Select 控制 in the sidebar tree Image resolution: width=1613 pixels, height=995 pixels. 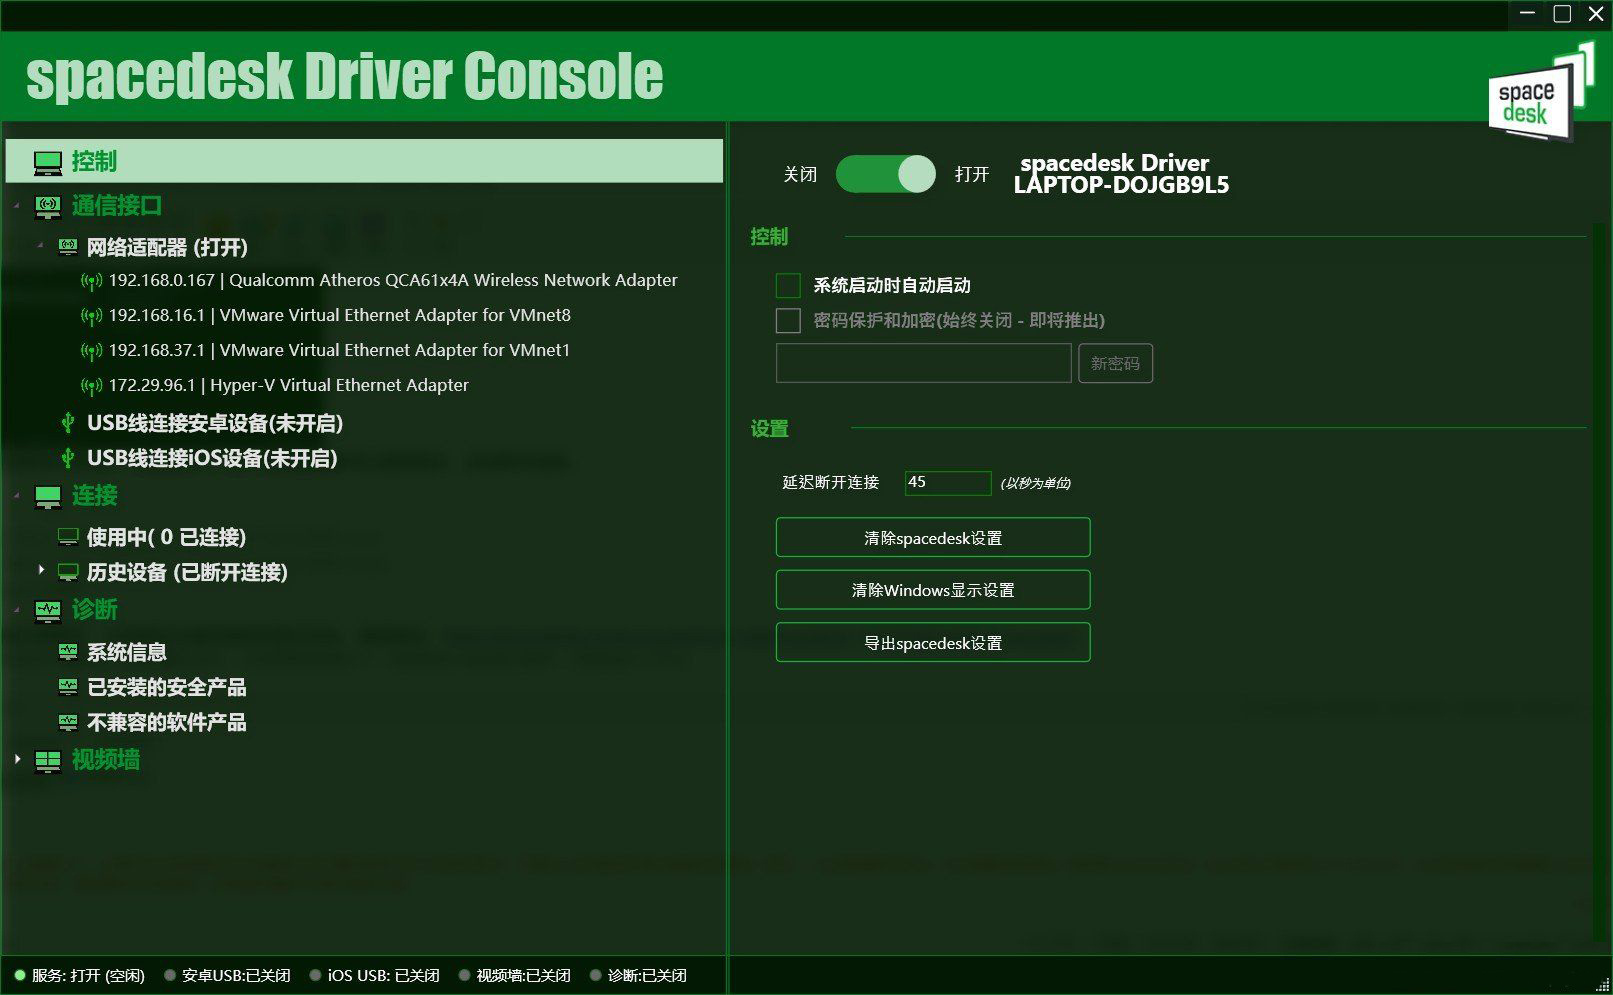coord(364,161)
